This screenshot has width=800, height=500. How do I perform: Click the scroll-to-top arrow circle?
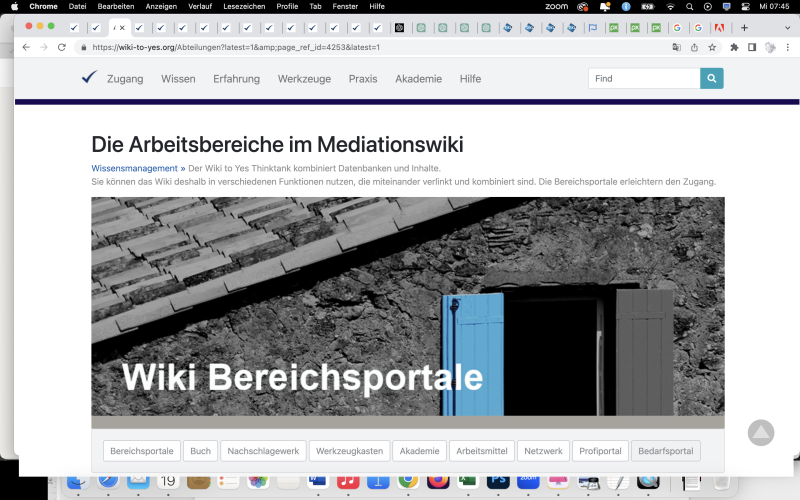tap(761, 432)
